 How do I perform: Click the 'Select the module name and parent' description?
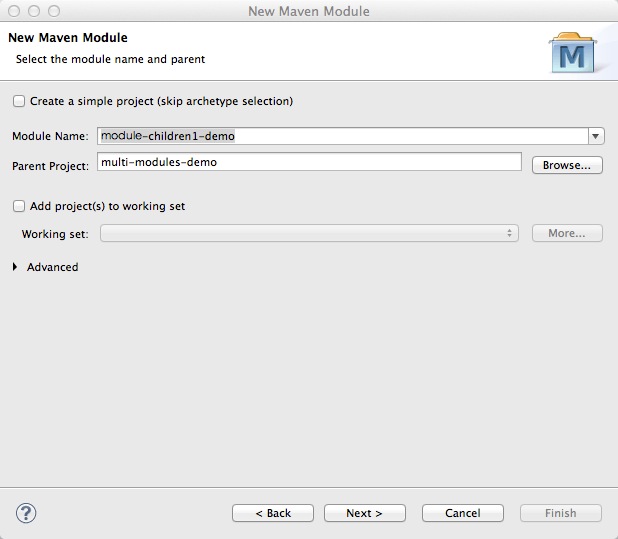tap(110, 59)
